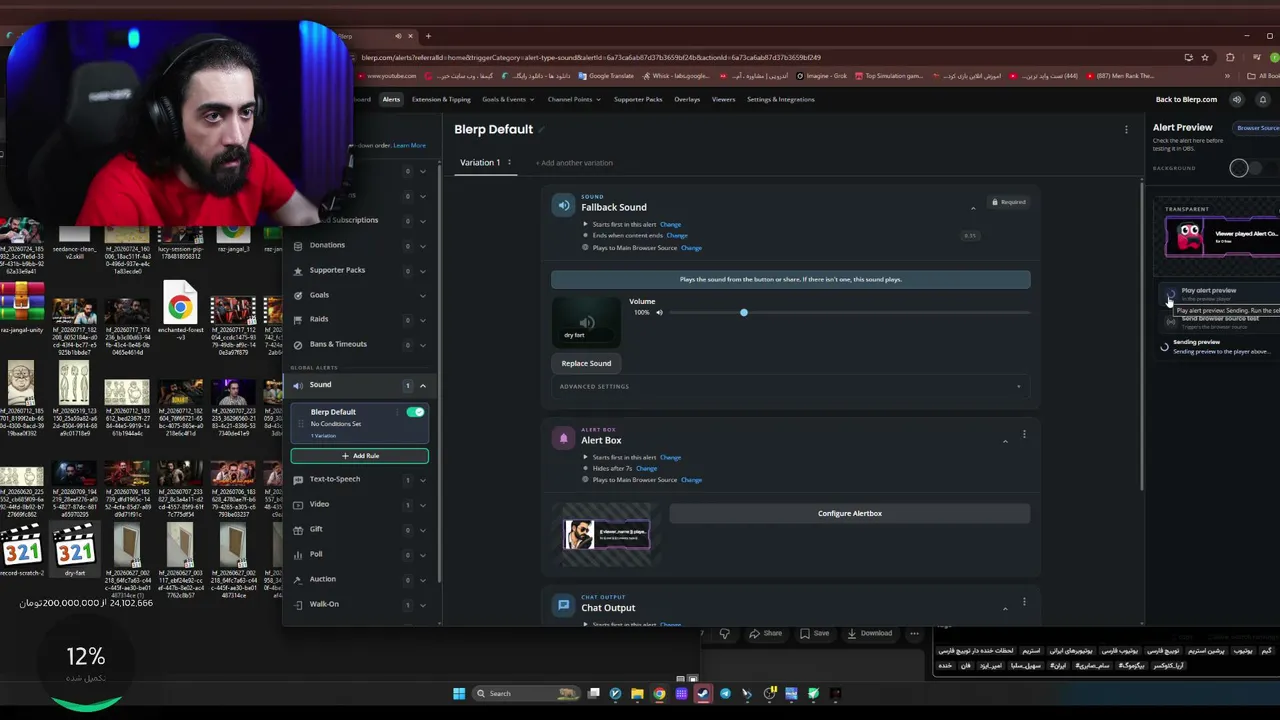Bookmark this page with star icon
Screen dimensions: 1280x720
pyautogui.click(x=1205, y=57)
